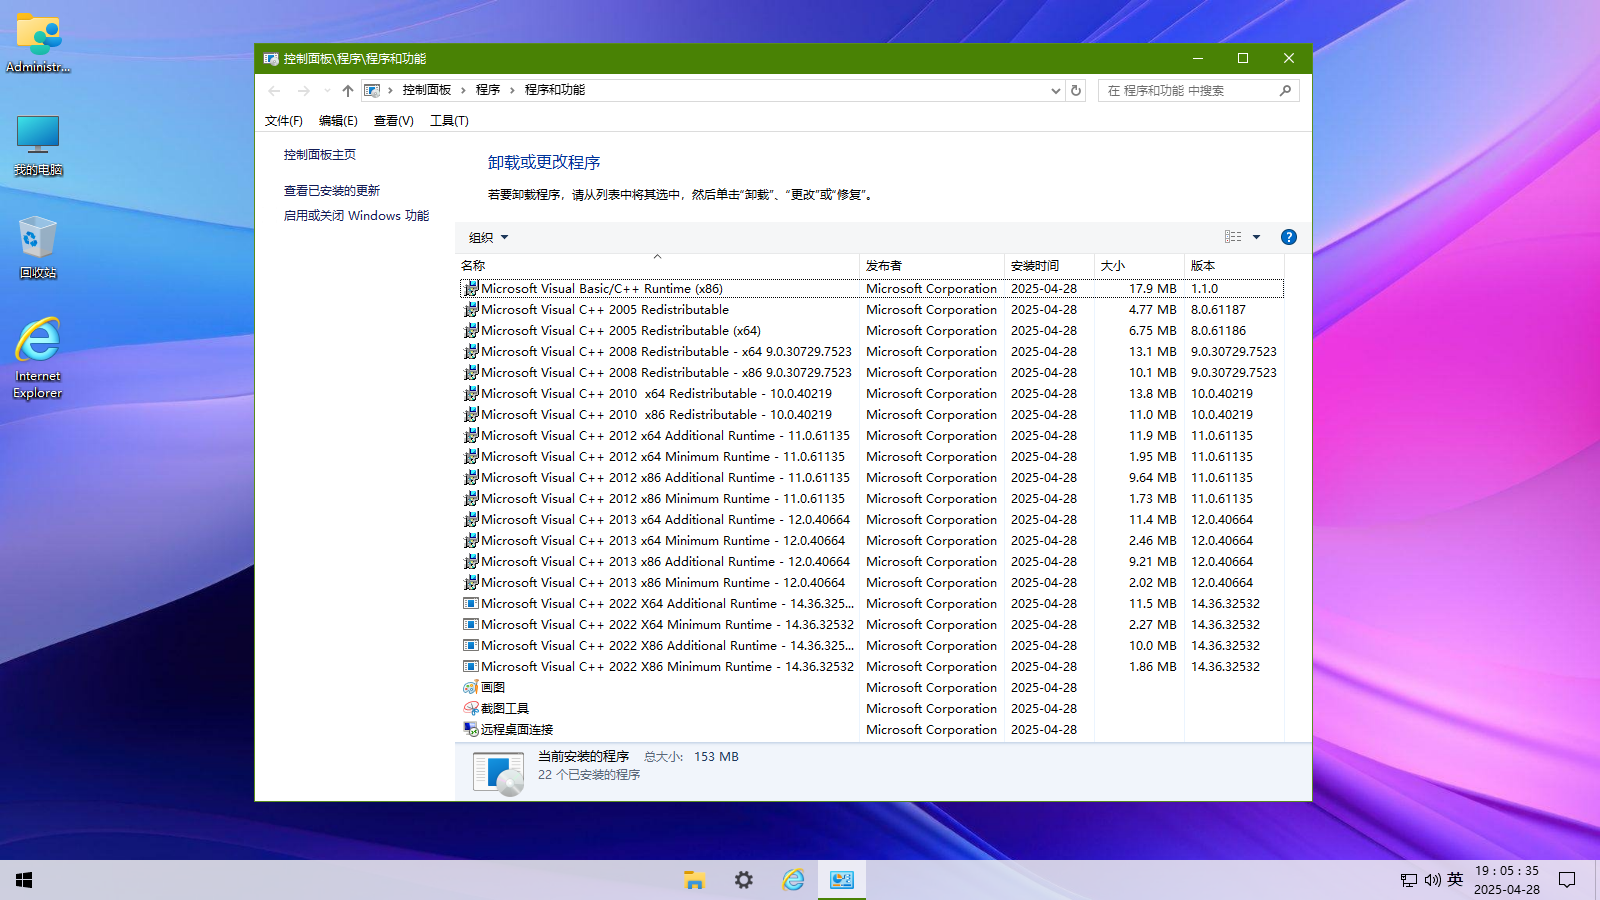
Task: Click the change view icon
Action: (x=1233, y=237)
